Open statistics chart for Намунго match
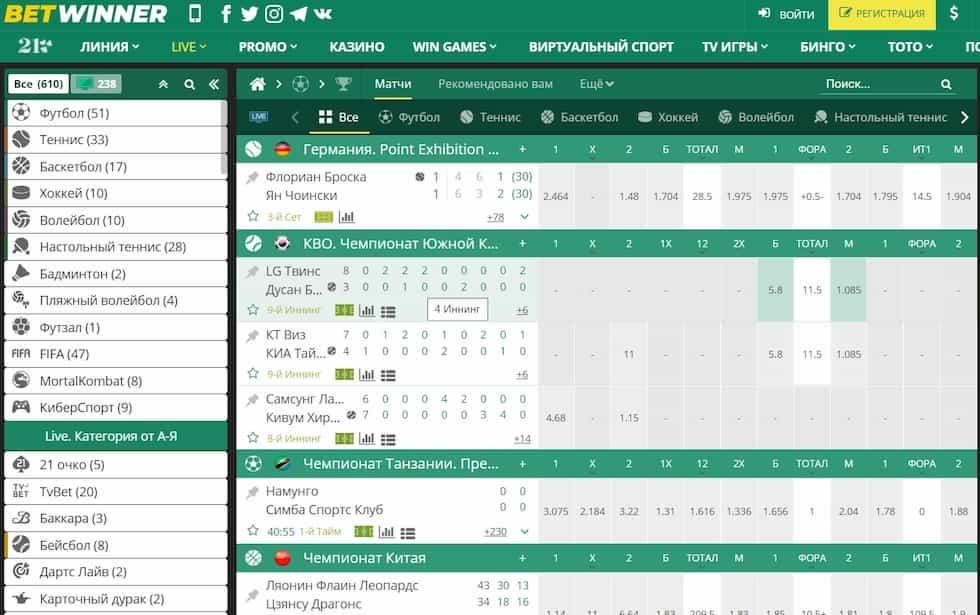980x615 pixels. point(387,532)
